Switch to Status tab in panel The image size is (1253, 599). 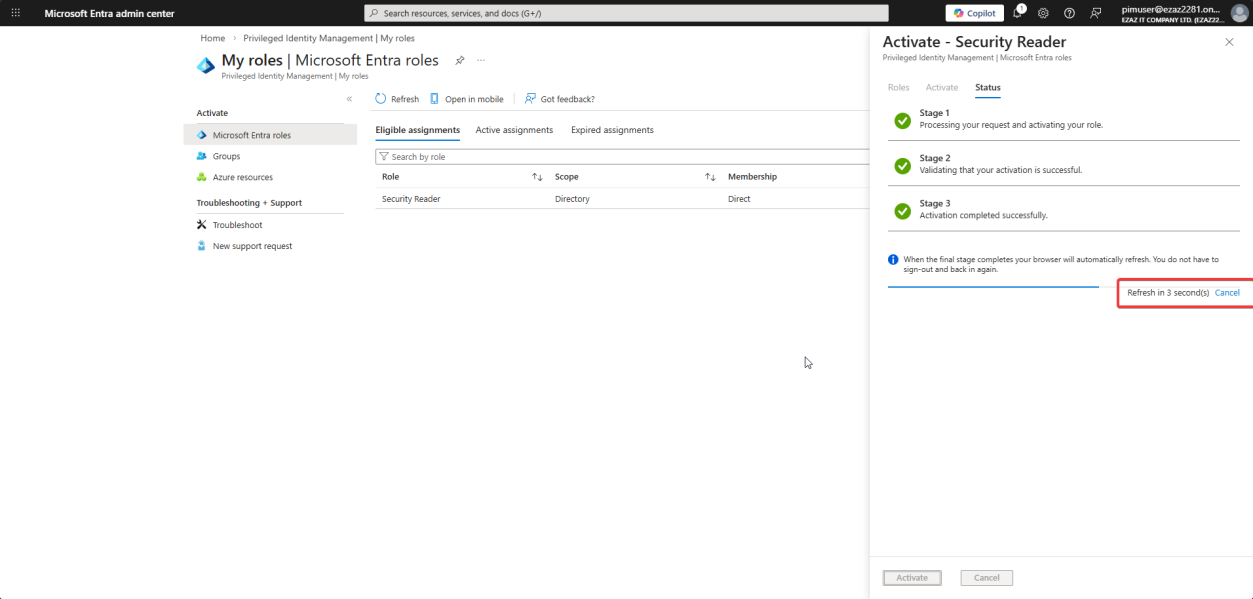click(988, 88)
